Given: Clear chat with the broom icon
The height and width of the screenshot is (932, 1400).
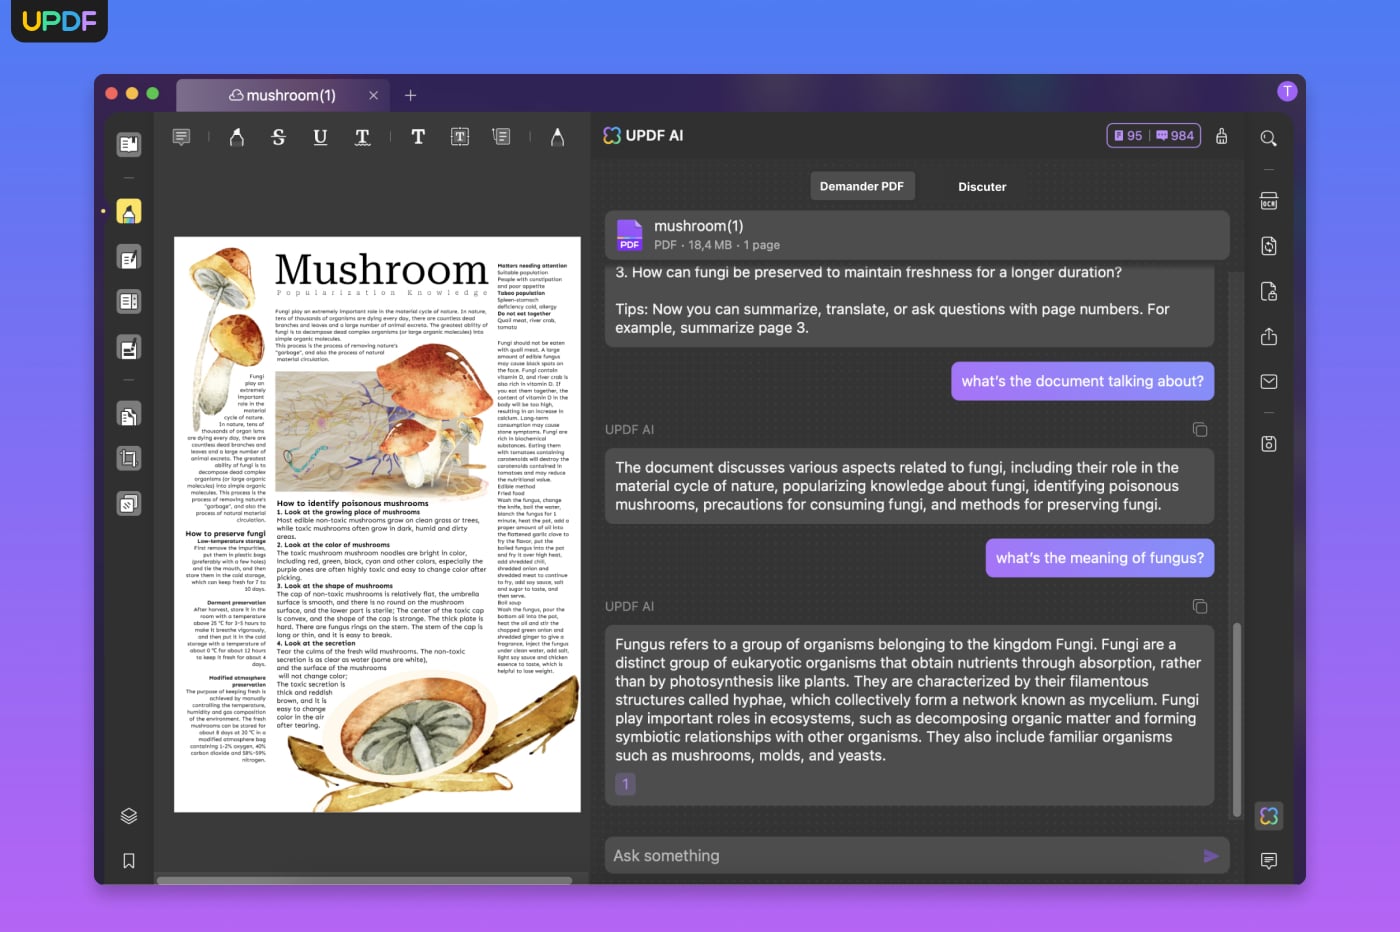Looking at the screenshot, I should pyautogui.click(x=1221, y=136).
